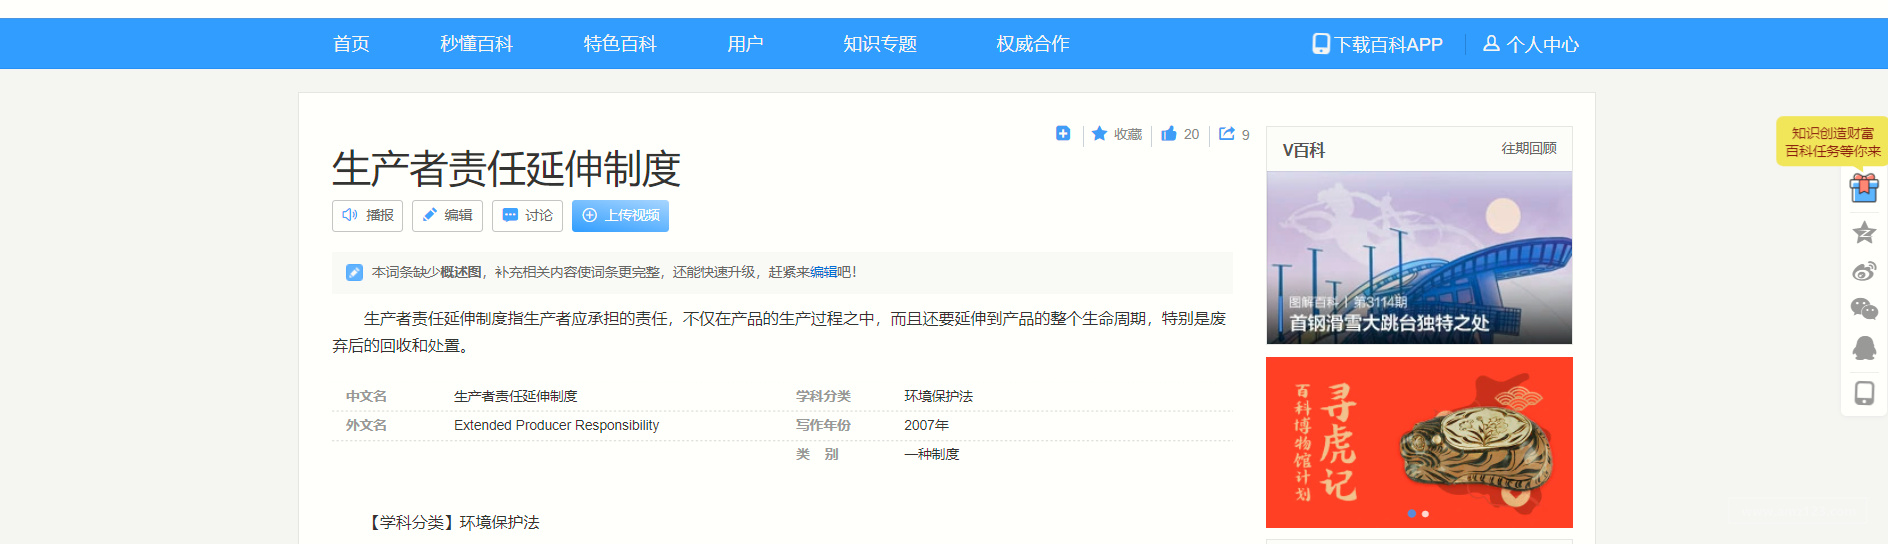Click the 环境保护法 value in info table

(938, 396)
